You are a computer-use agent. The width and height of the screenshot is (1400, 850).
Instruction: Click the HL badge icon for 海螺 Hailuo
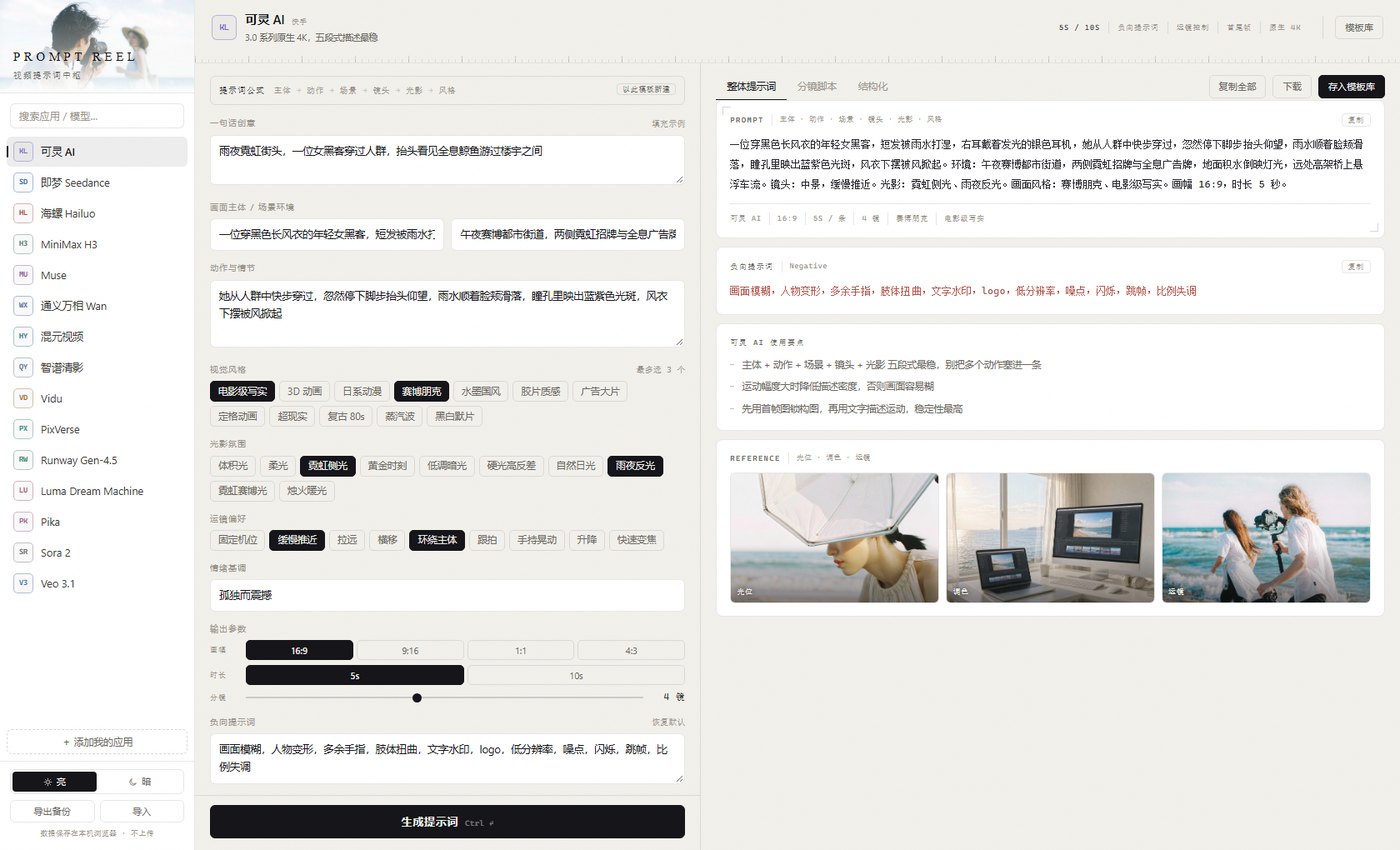[x=23, y=213]
